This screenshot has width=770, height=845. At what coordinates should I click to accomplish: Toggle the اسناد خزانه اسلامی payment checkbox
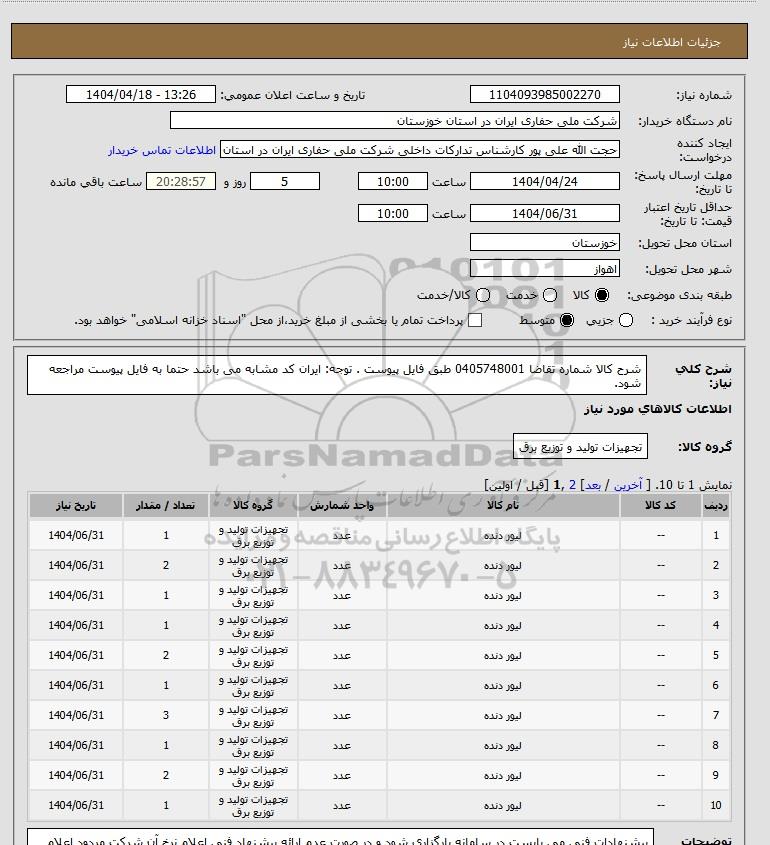click(475, 321)
